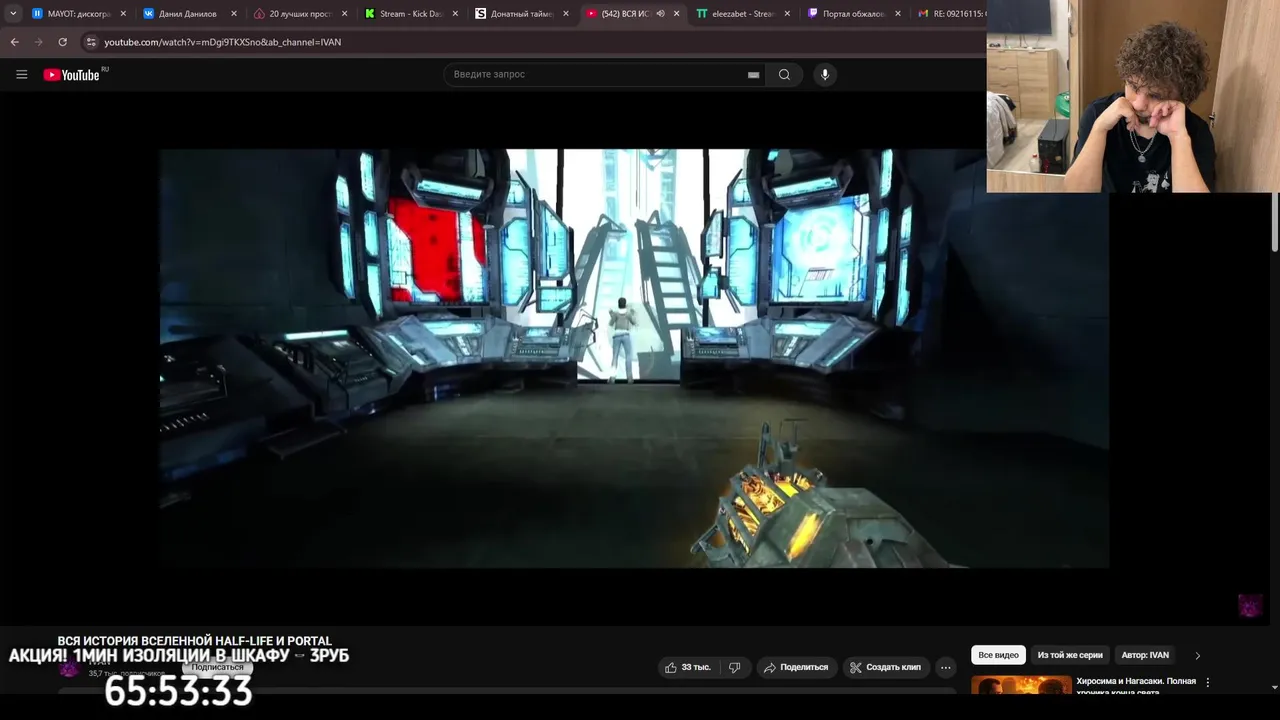
Task: Go forward with the browser forward arrow
Action: pos(38,42)
